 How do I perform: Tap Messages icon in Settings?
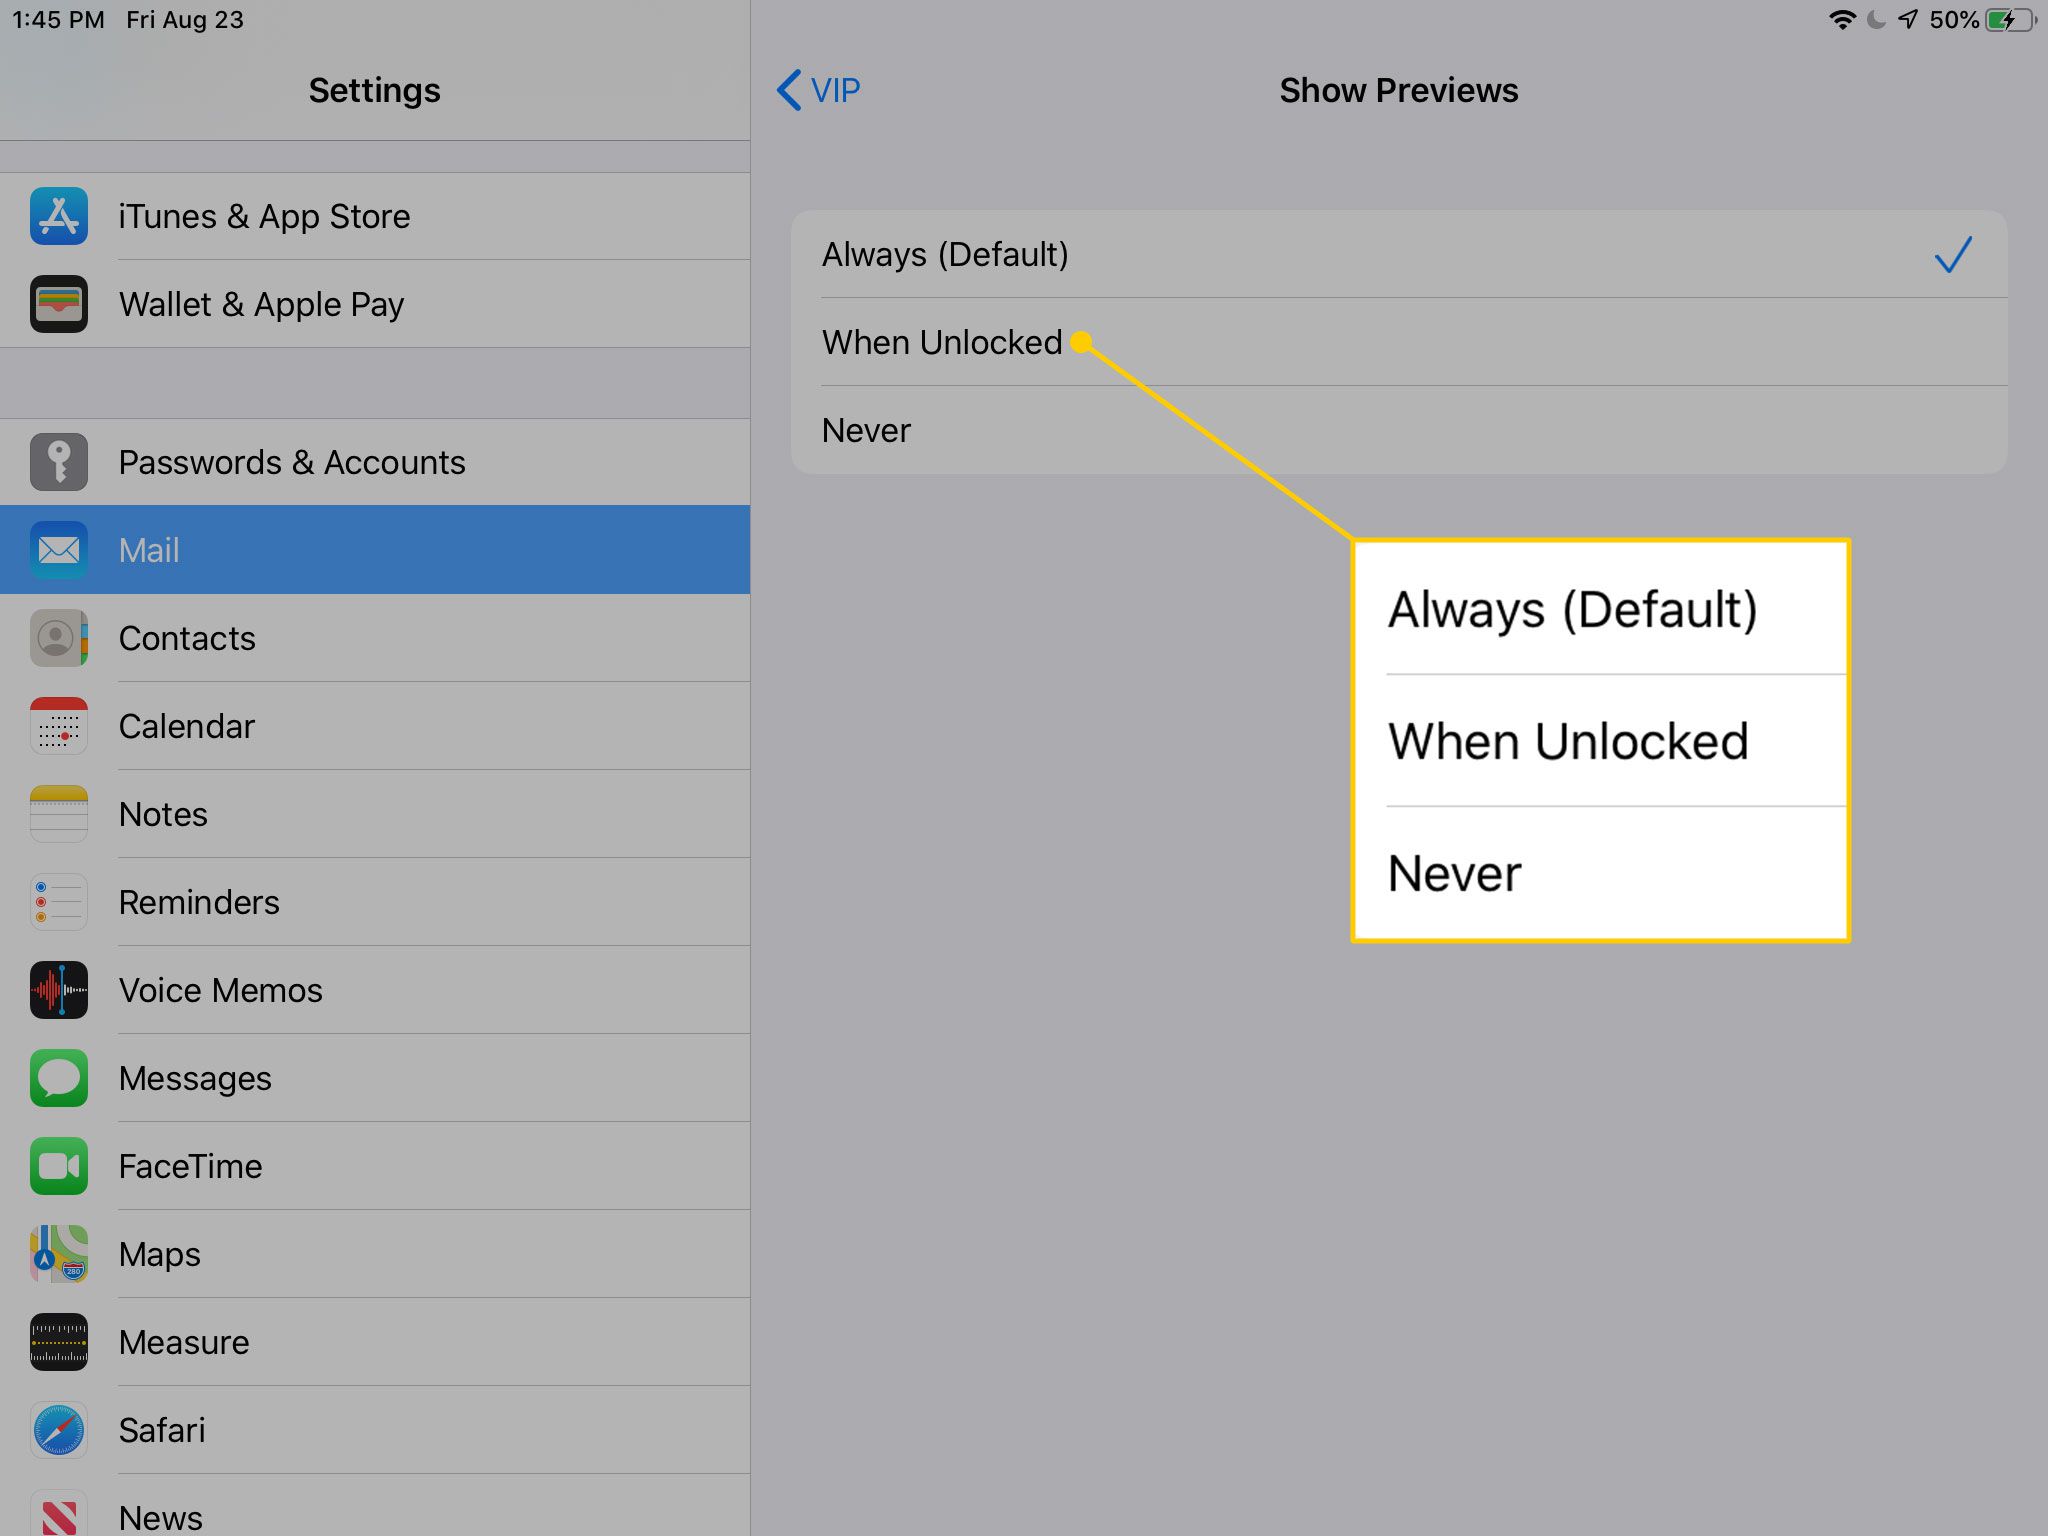click(x=56, y=1076)
